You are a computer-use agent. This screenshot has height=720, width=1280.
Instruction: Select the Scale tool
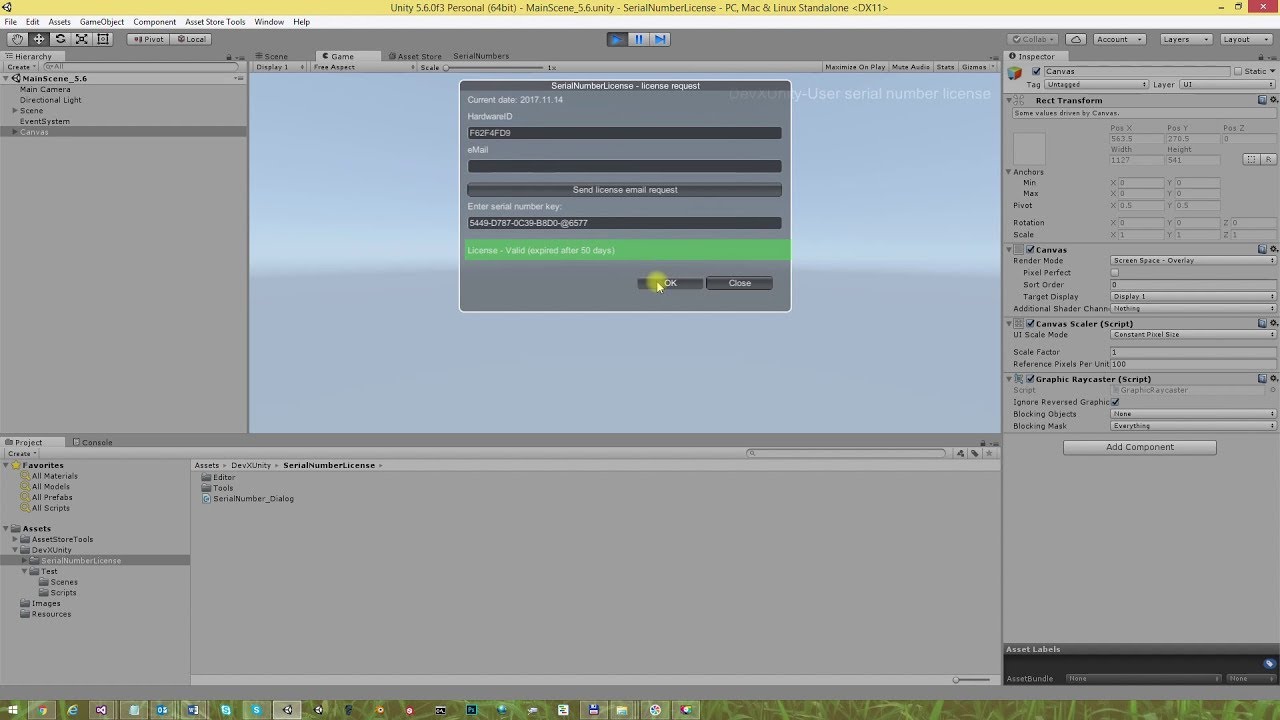click(x=81, y=39)
